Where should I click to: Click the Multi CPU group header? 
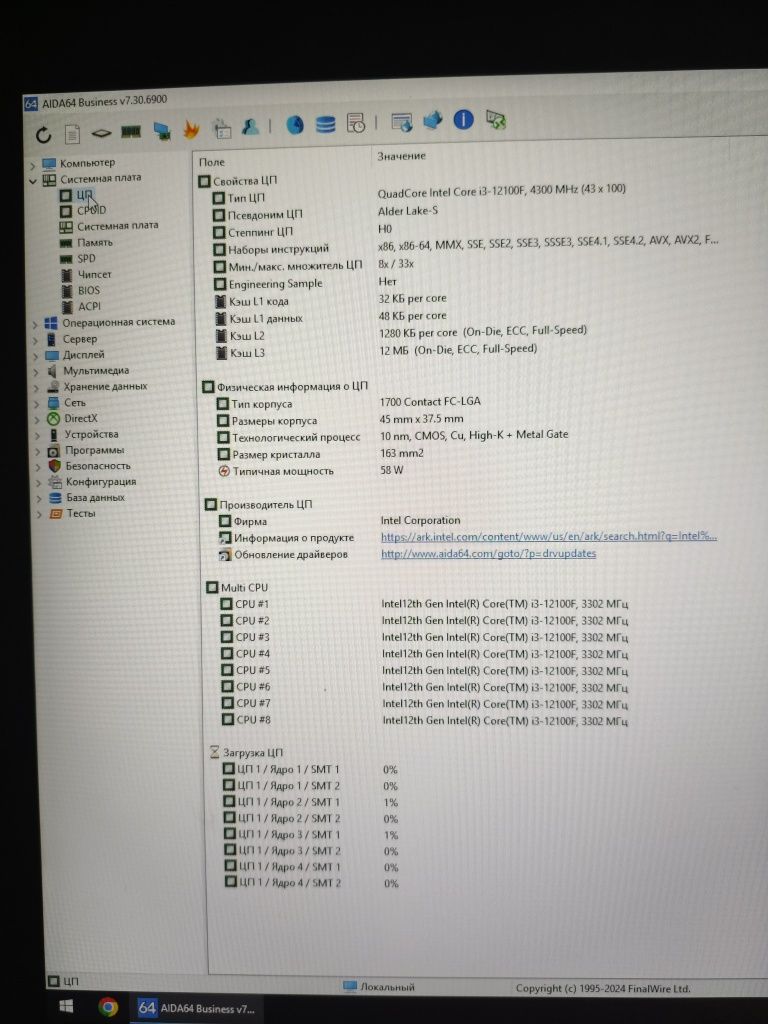coord(237,587)
